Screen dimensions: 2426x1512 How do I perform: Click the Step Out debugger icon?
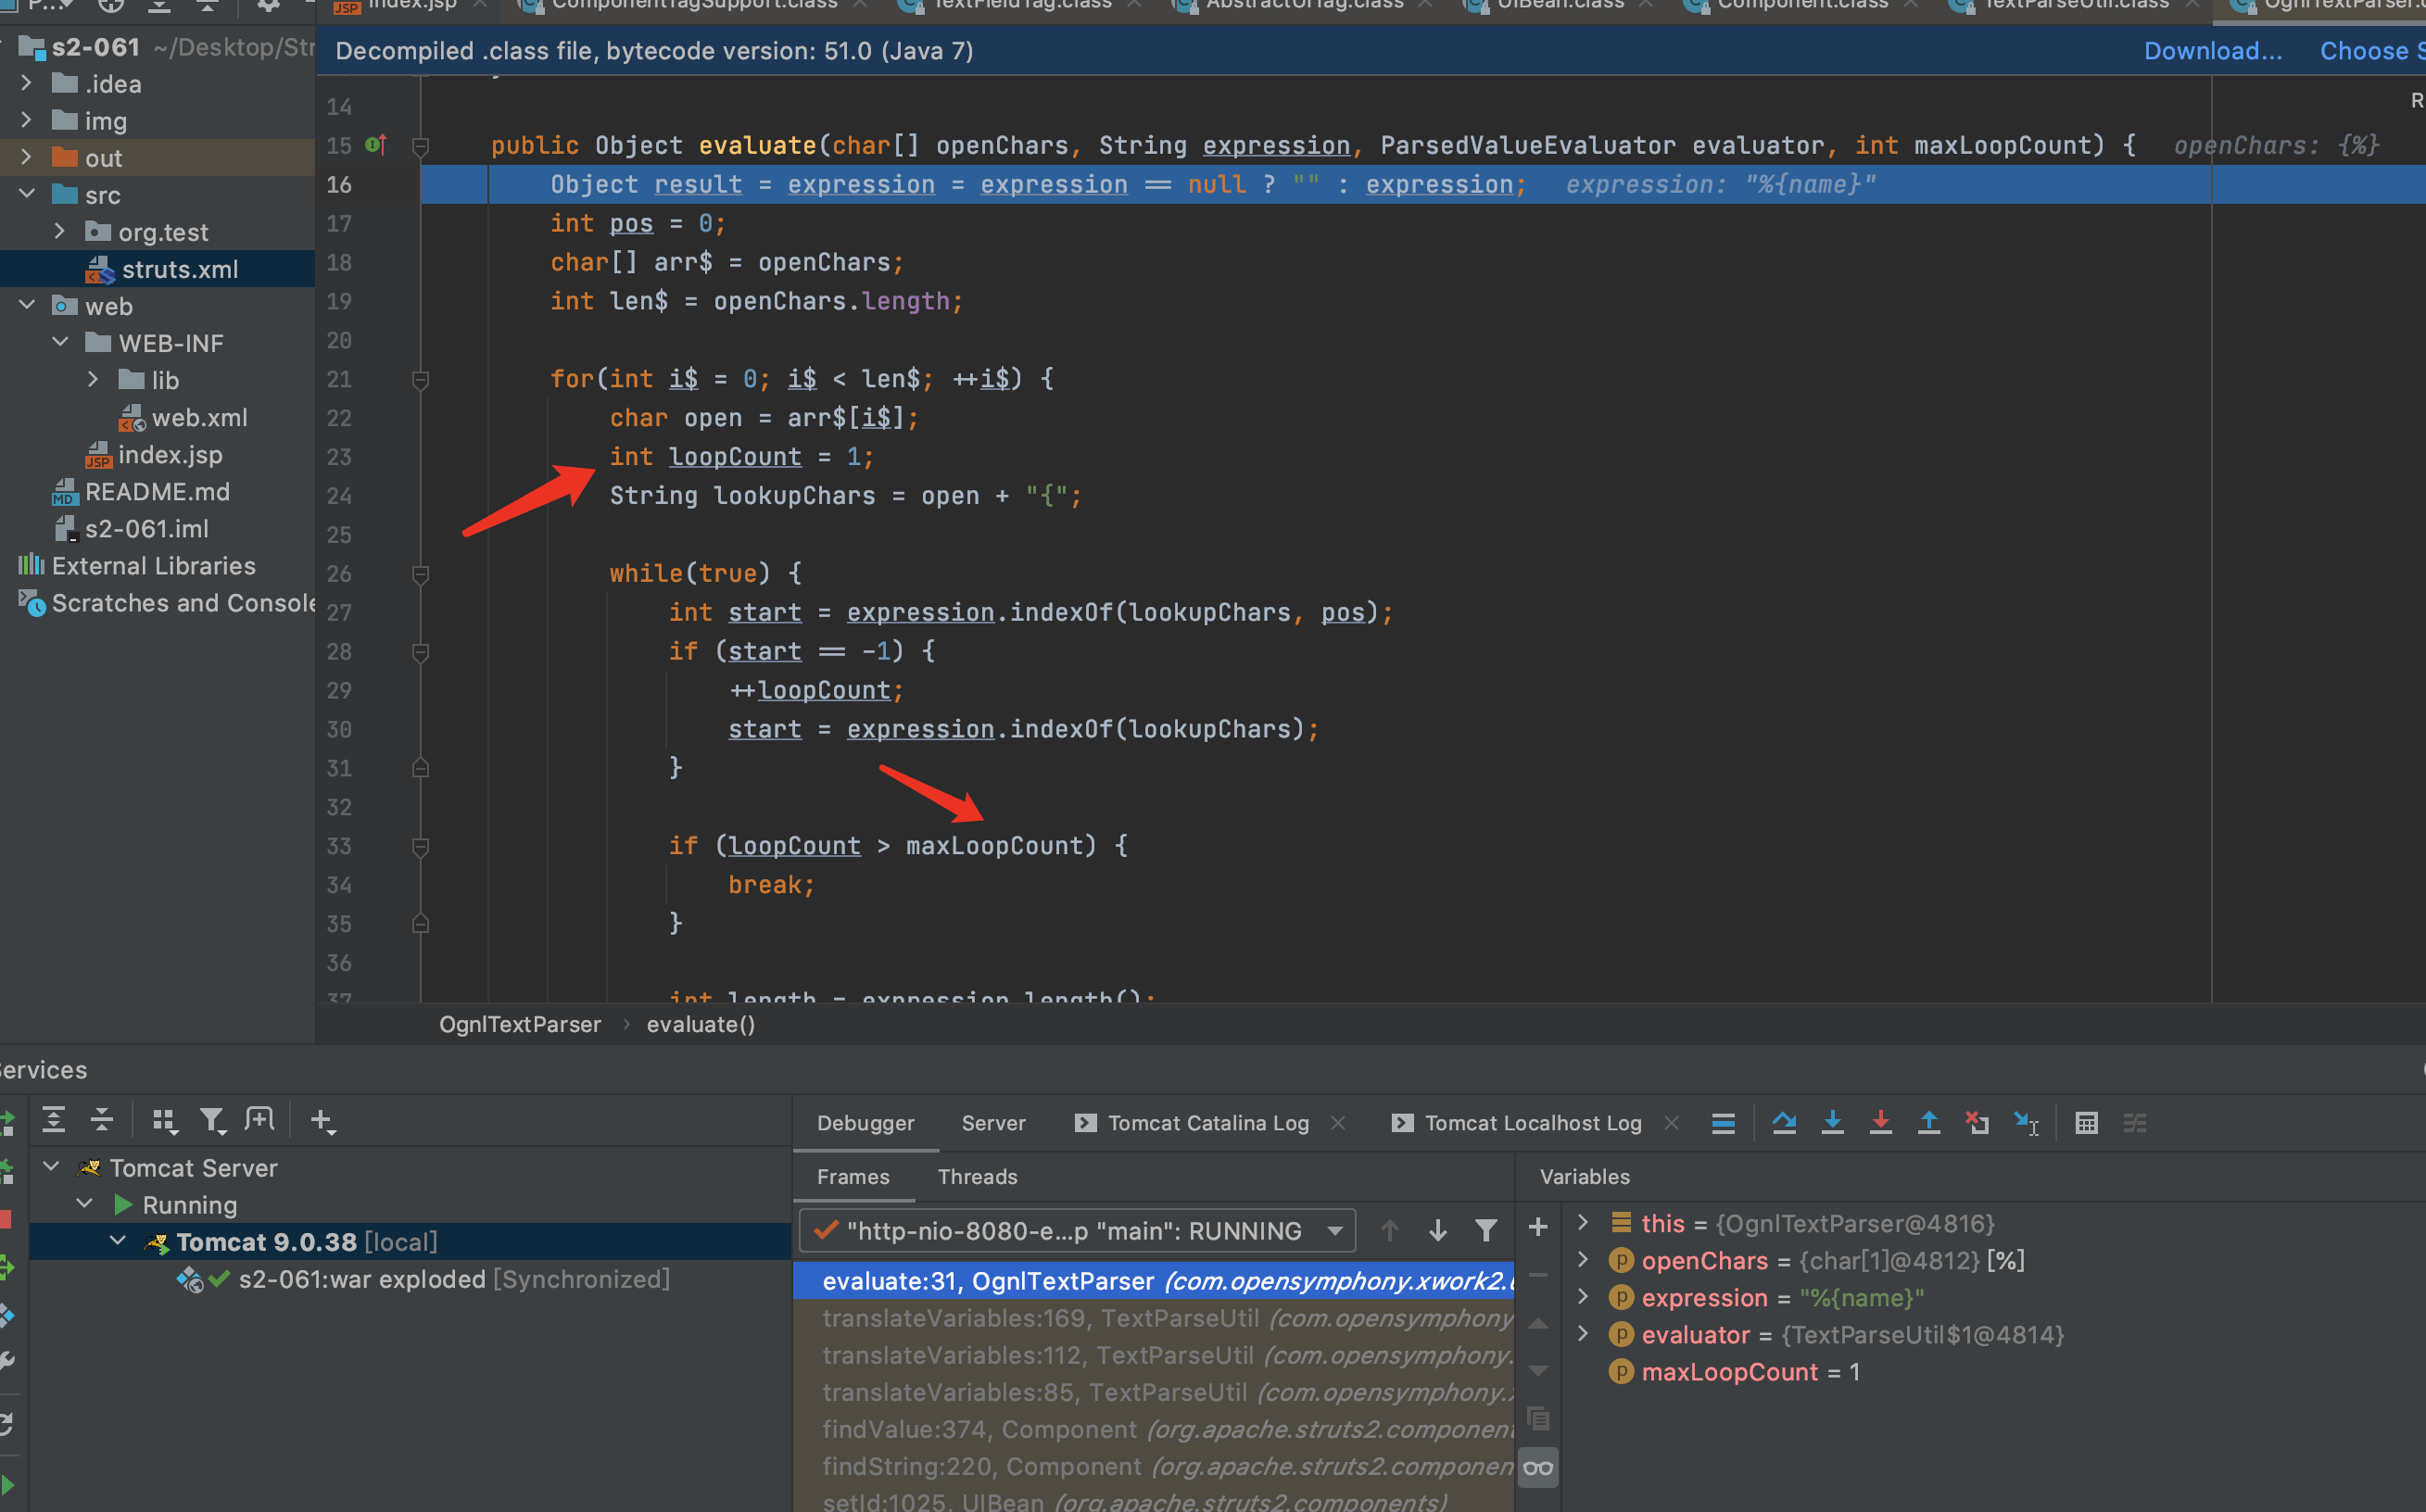(x=1928, y=1123)
